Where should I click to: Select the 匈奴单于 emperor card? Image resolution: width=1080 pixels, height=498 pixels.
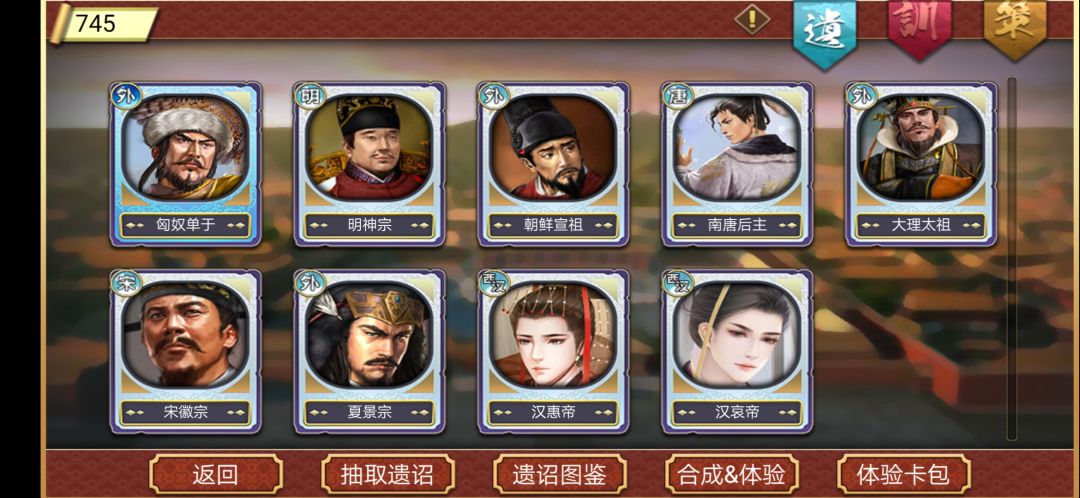pos(186,164)
